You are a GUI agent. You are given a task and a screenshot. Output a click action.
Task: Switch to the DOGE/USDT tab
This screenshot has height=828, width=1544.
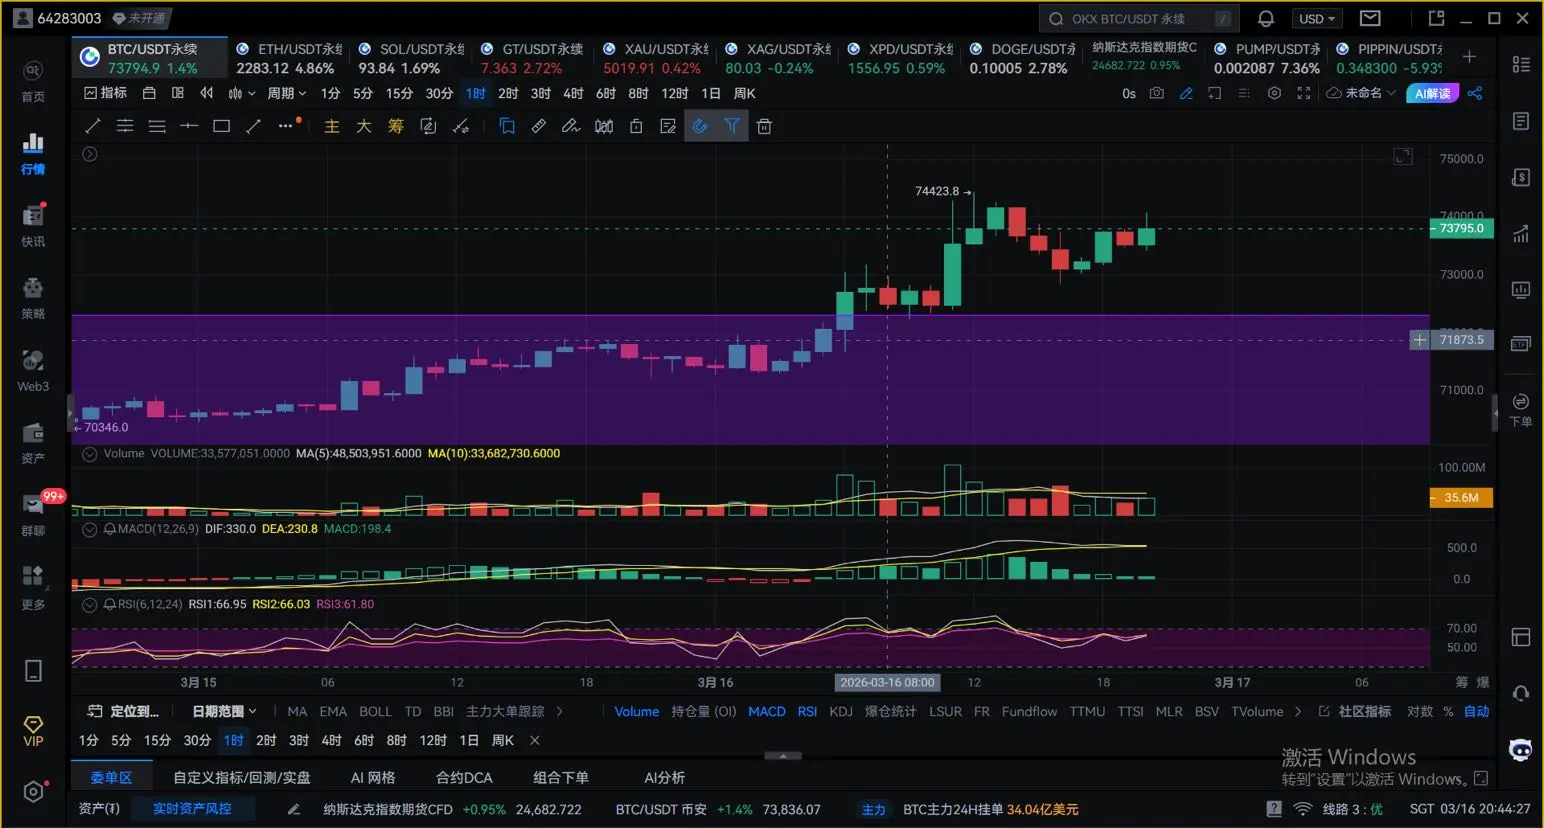[x=1021, y=58]
